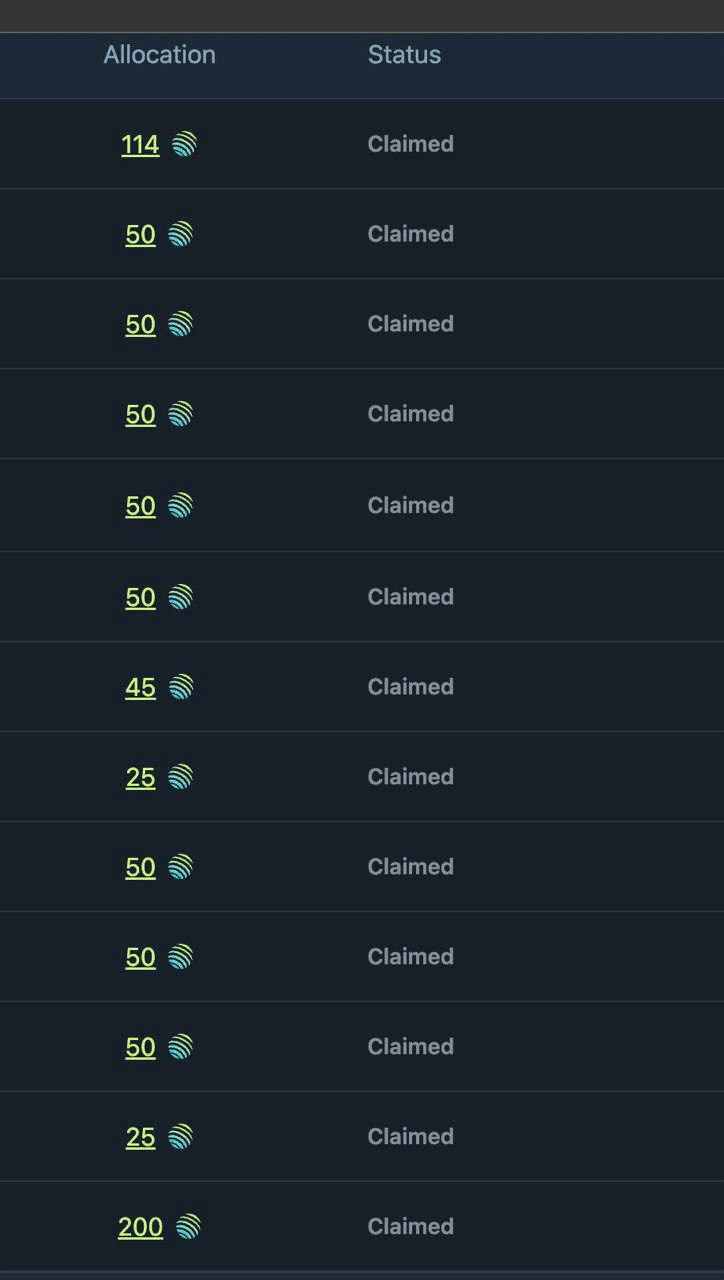
Task: Open the 45 allocation link
Action: (x=140, y=688)
